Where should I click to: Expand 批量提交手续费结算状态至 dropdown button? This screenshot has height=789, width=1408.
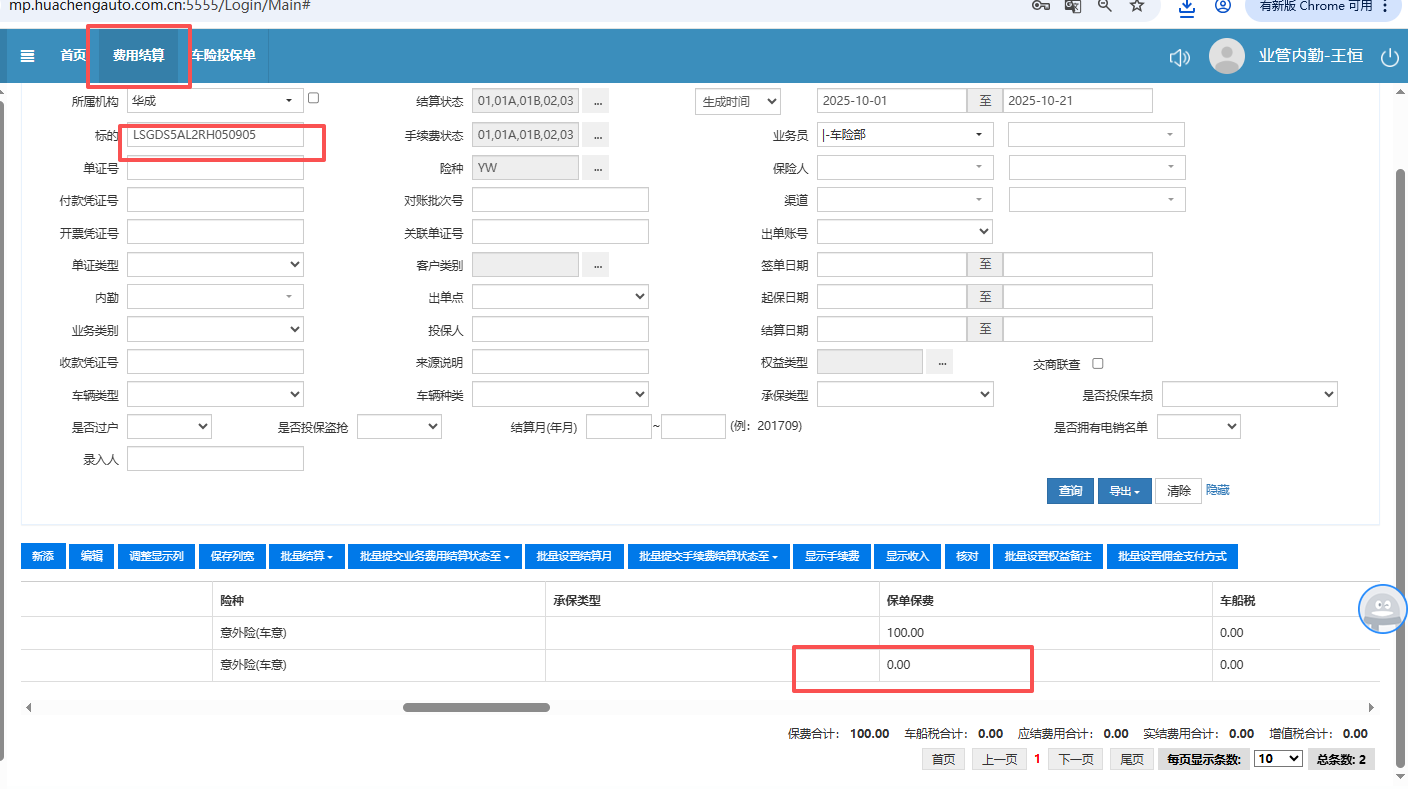709,556
